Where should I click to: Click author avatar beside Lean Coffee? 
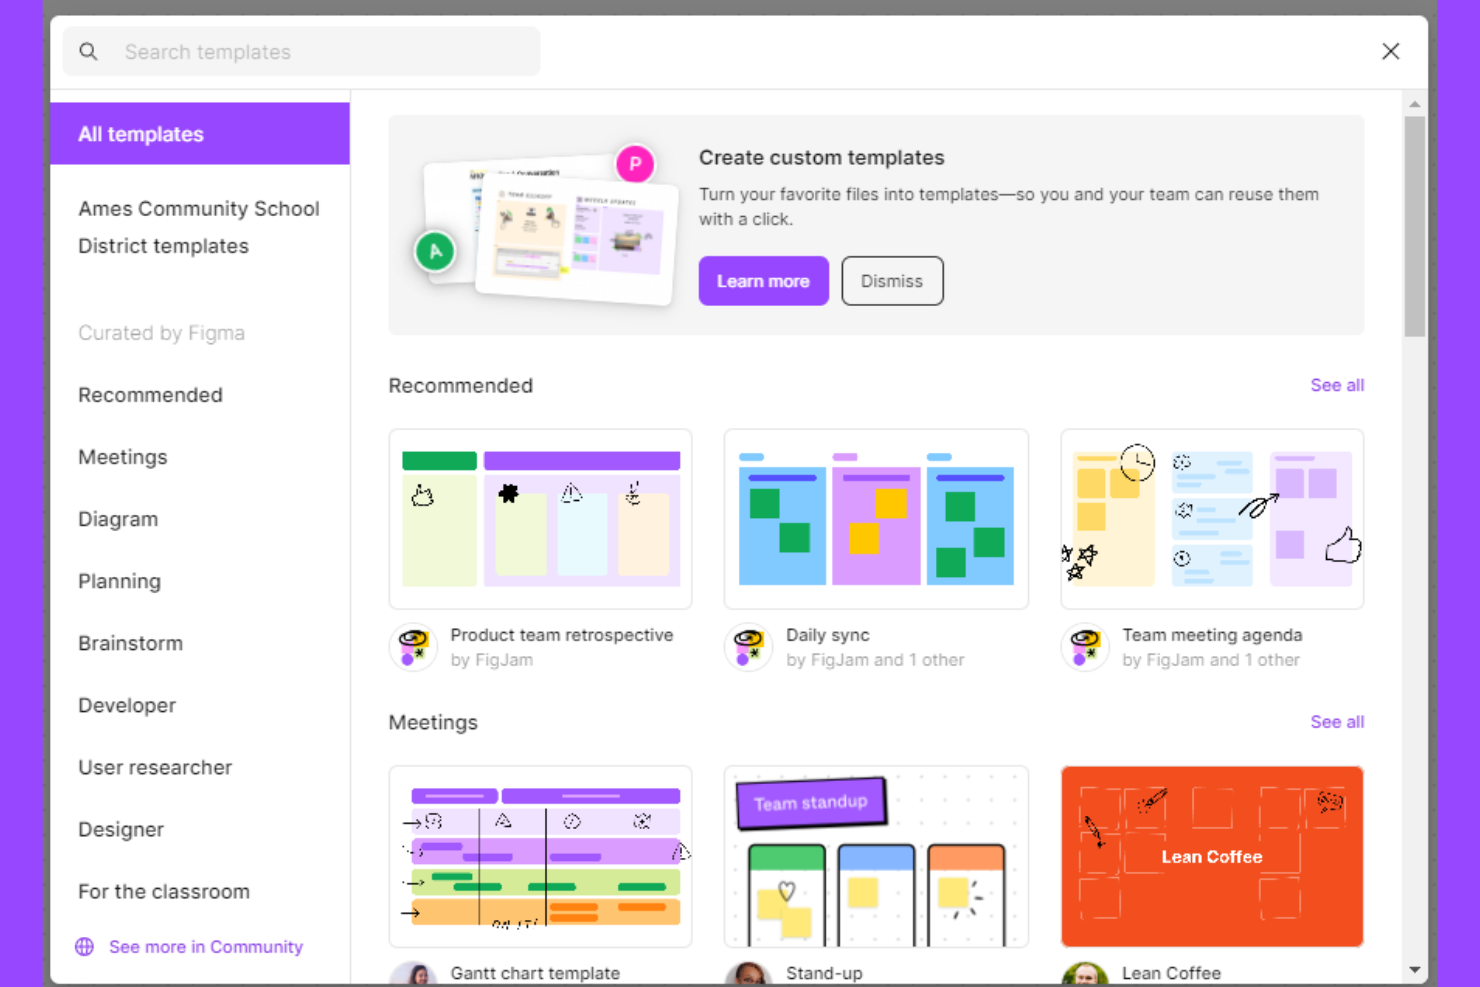point(1085,974)
